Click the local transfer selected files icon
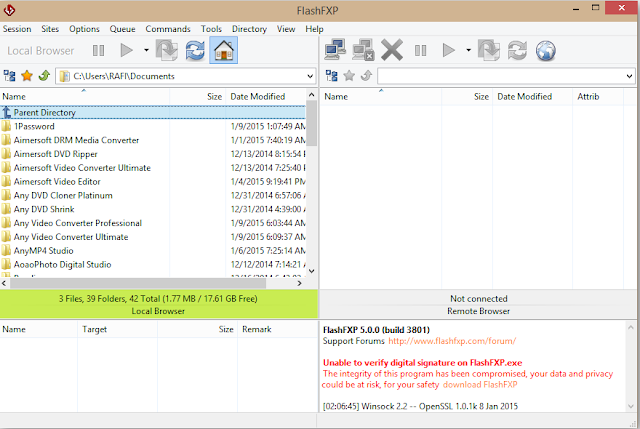 coord(167,51)
